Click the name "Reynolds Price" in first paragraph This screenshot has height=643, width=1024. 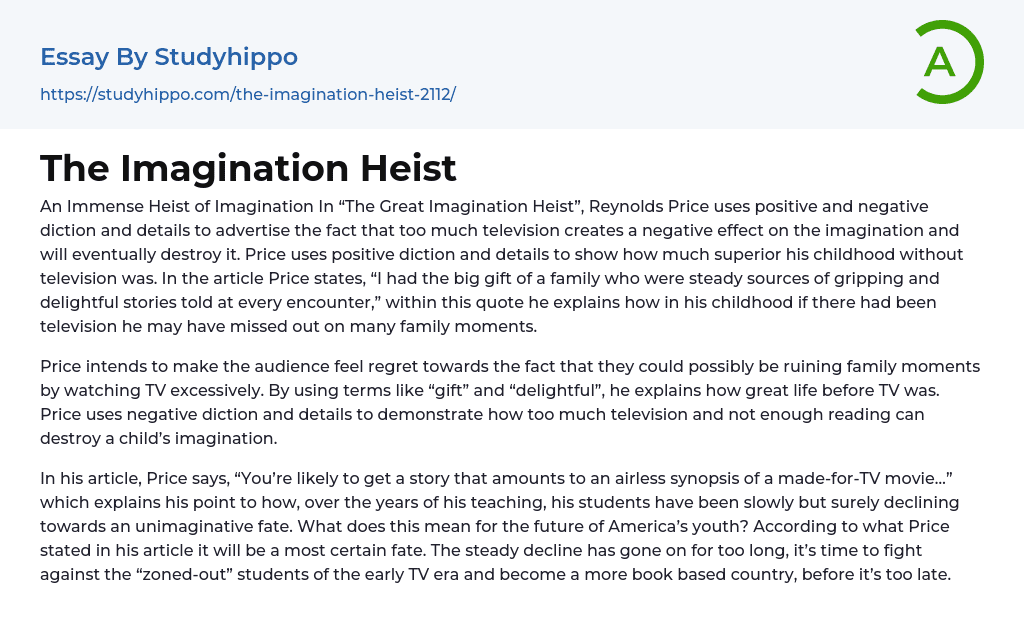pos(653,207)
